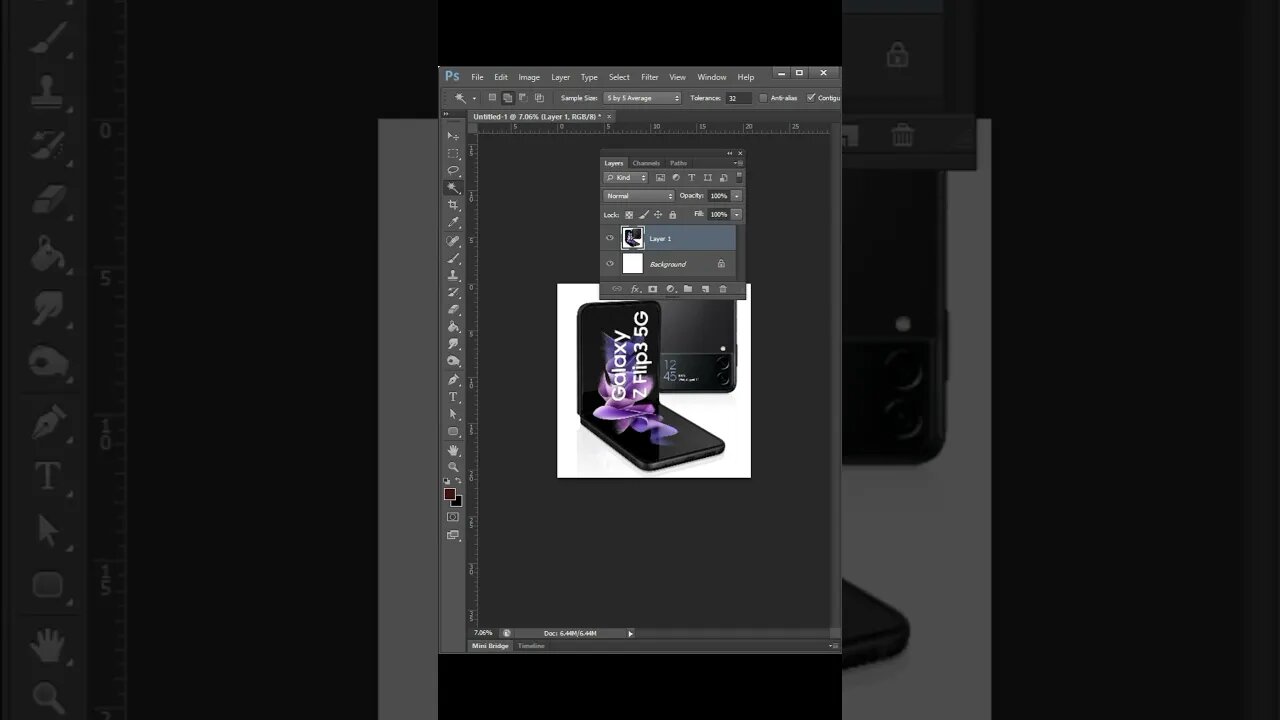Toggle the Anti-alias checkbox
Screen dimensions: 1280x720
[763, 98]
